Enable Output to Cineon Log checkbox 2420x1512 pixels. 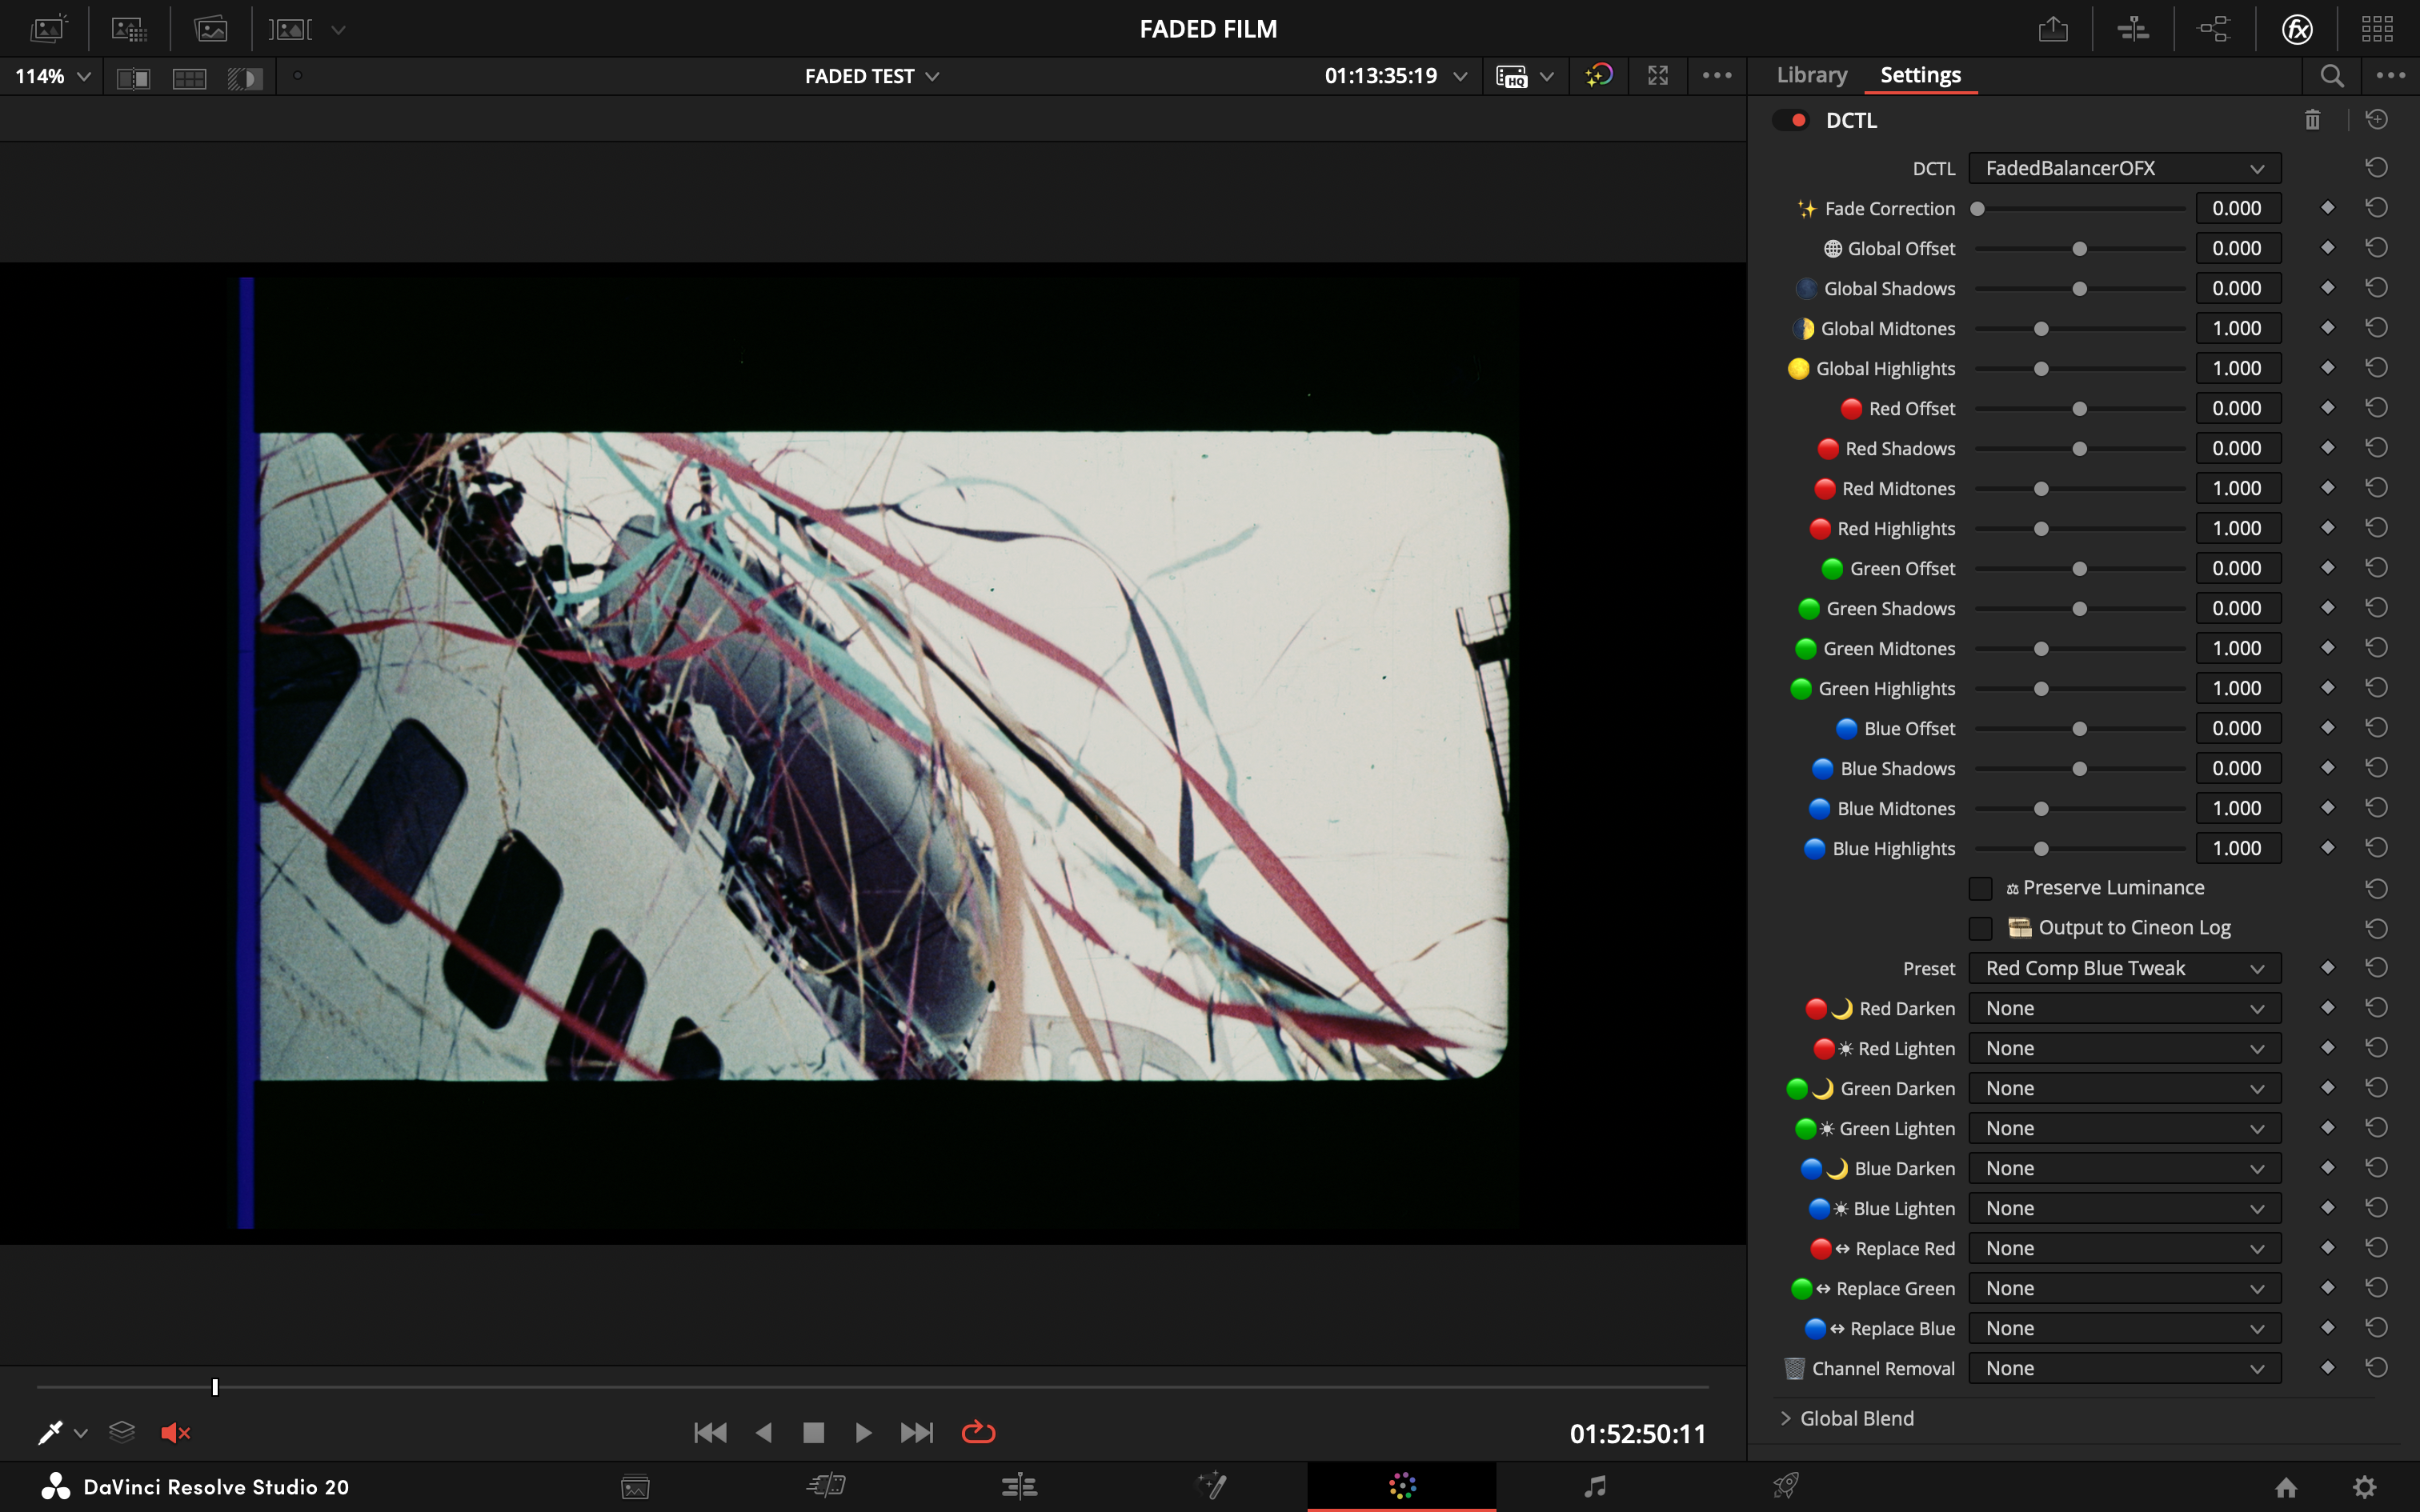coord(1980,928)
